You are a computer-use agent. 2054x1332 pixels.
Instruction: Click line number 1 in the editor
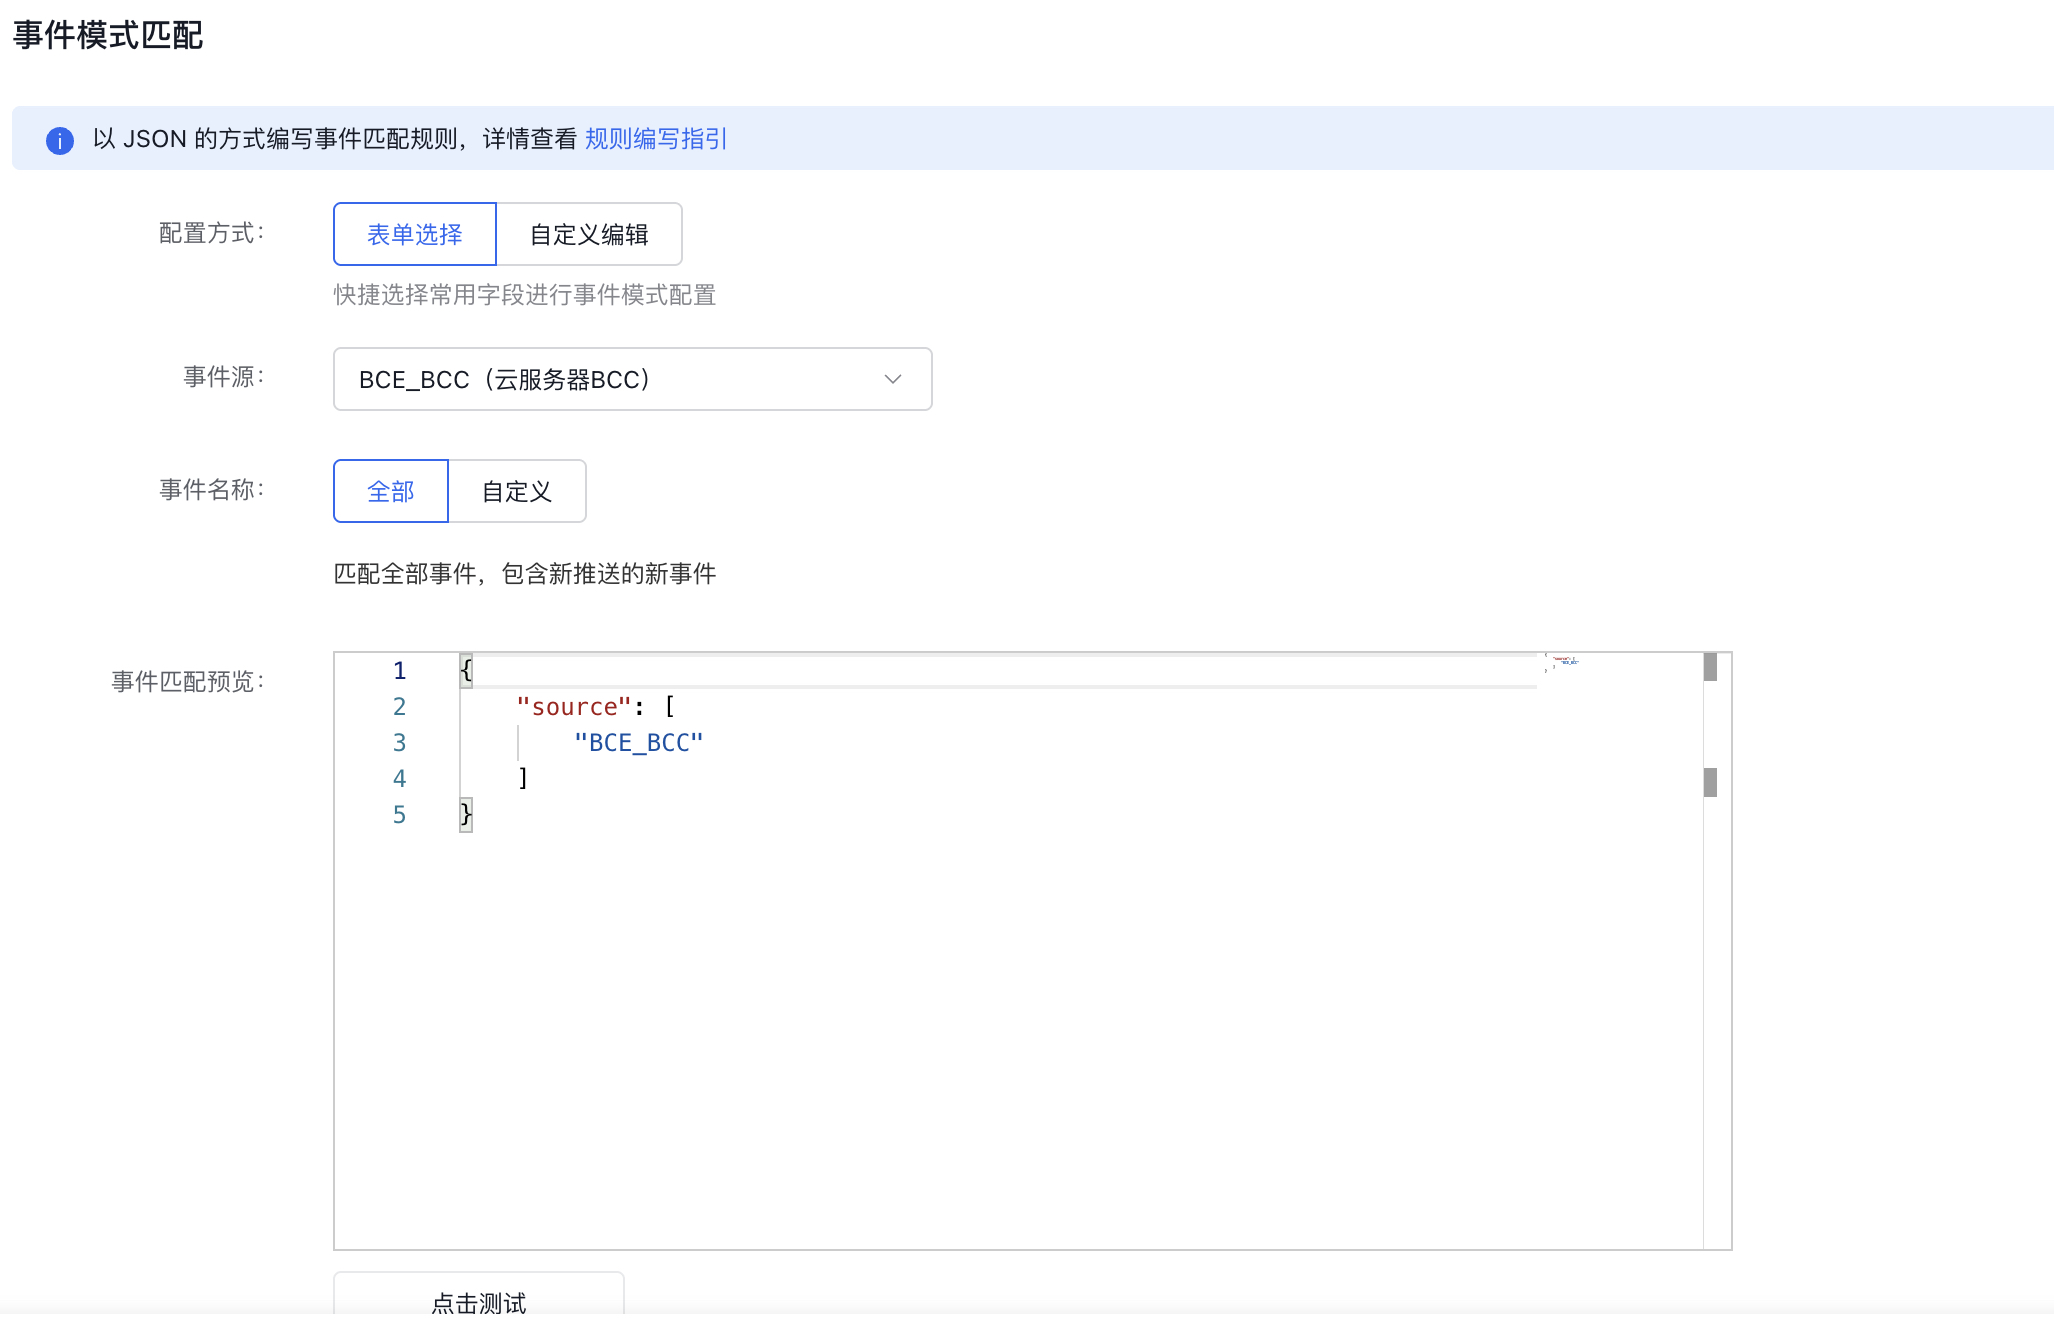(x=399, y=671)
